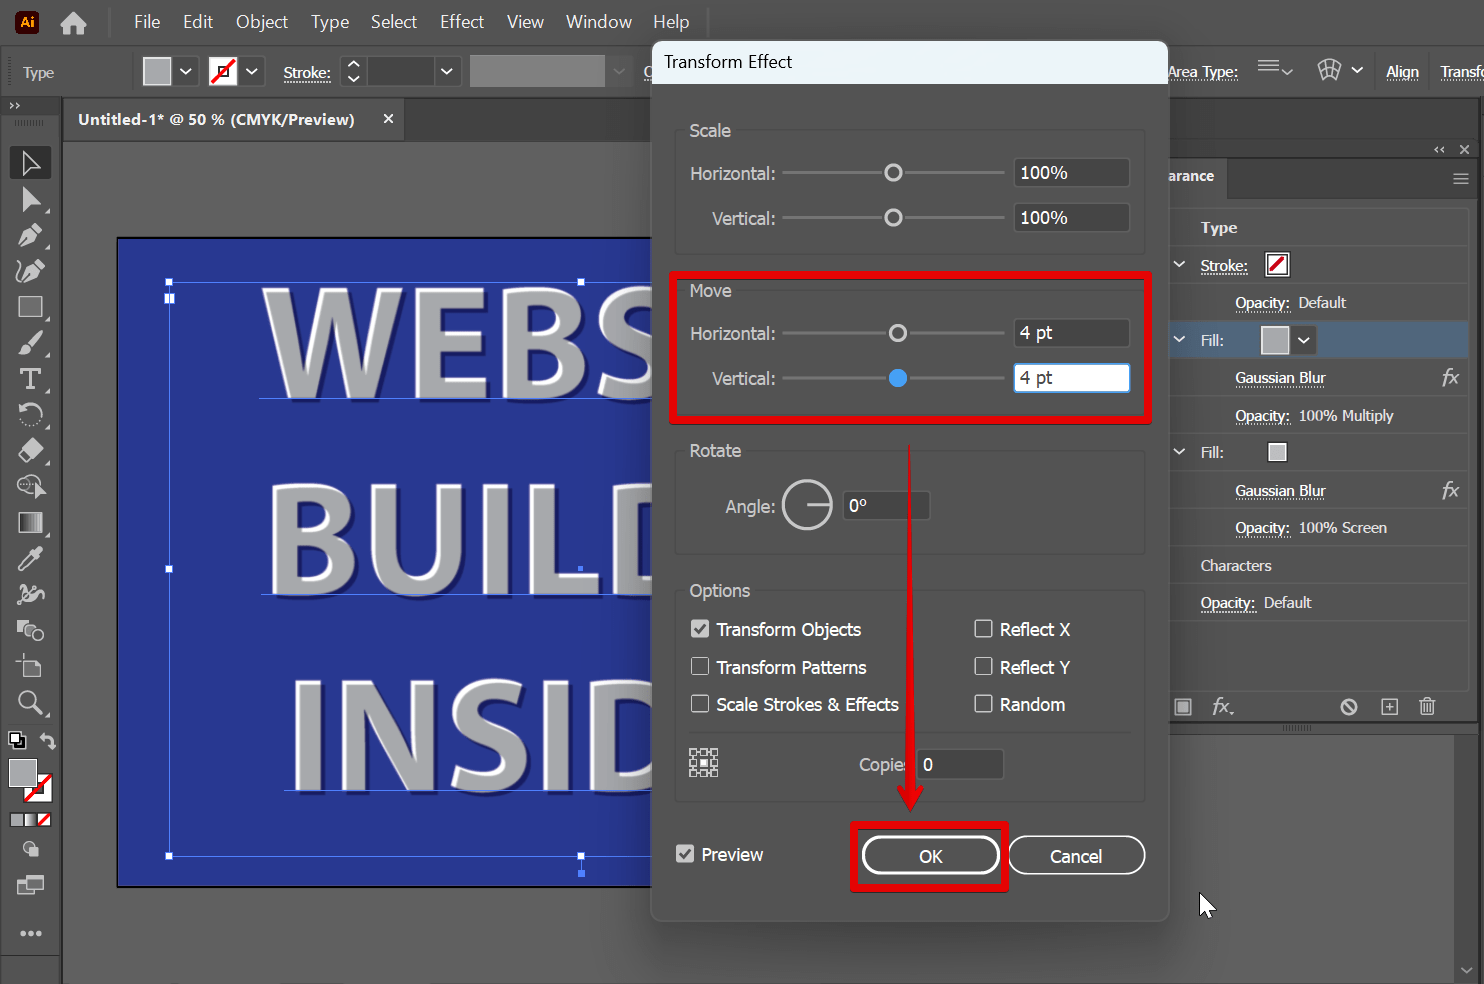The height and width of the screenshot is (984, 1484).
Task: Select the Gradient tool
Action: [x=30, y=522]
